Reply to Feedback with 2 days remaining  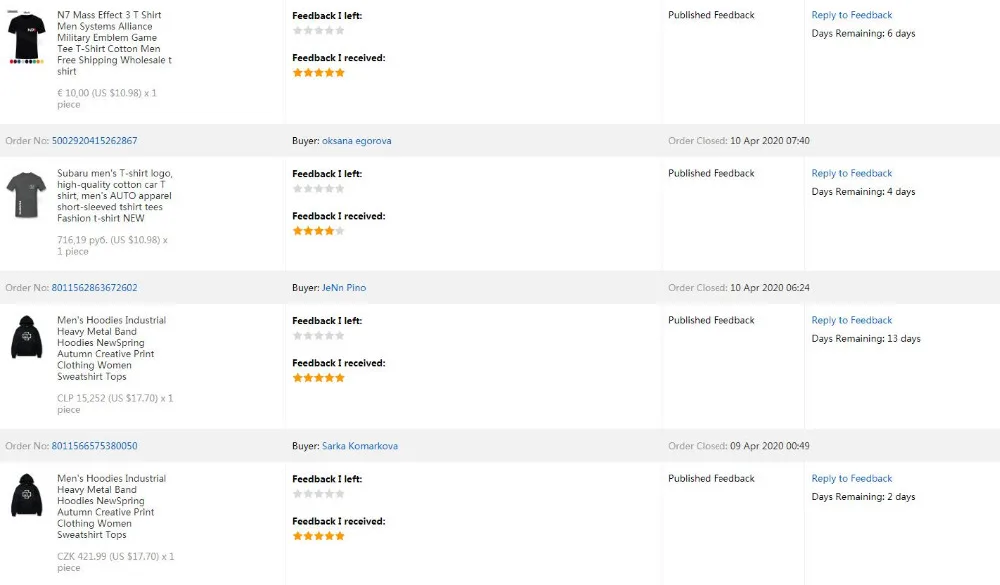852,478
